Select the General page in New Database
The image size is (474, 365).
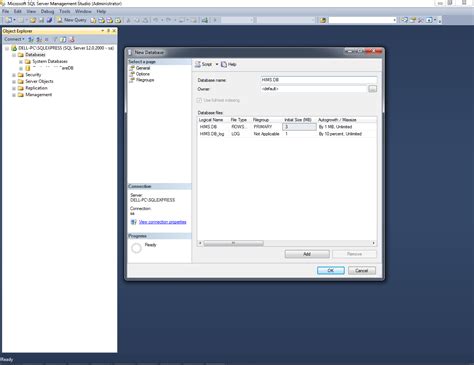(143, 68)
